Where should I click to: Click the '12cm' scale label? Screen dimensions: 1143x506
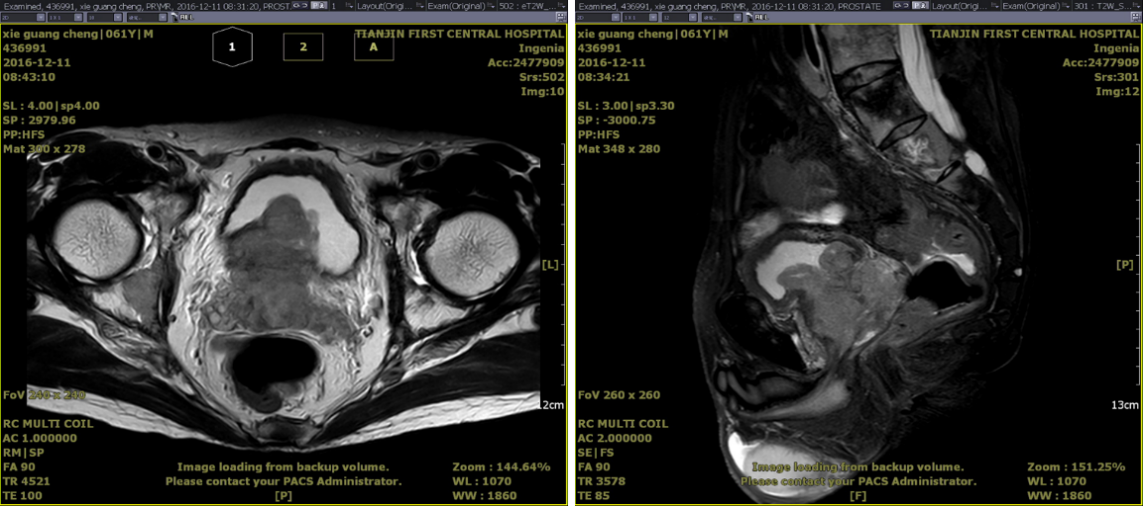(552, 405)
